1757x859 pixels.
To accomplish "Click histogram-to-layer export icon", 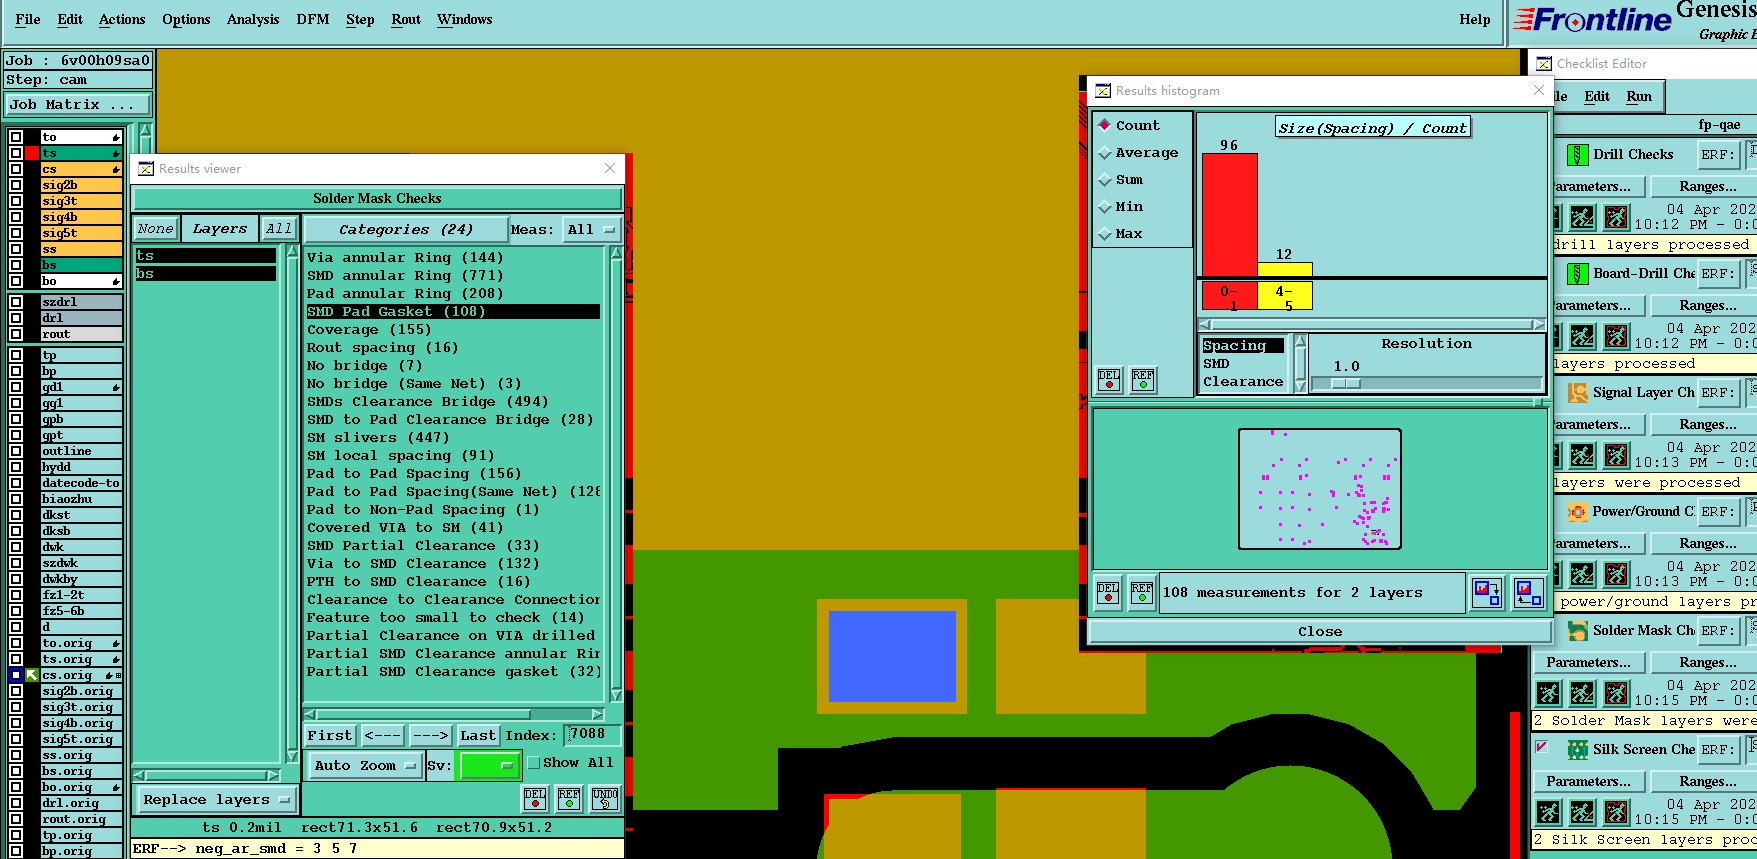I will 1487,593.
